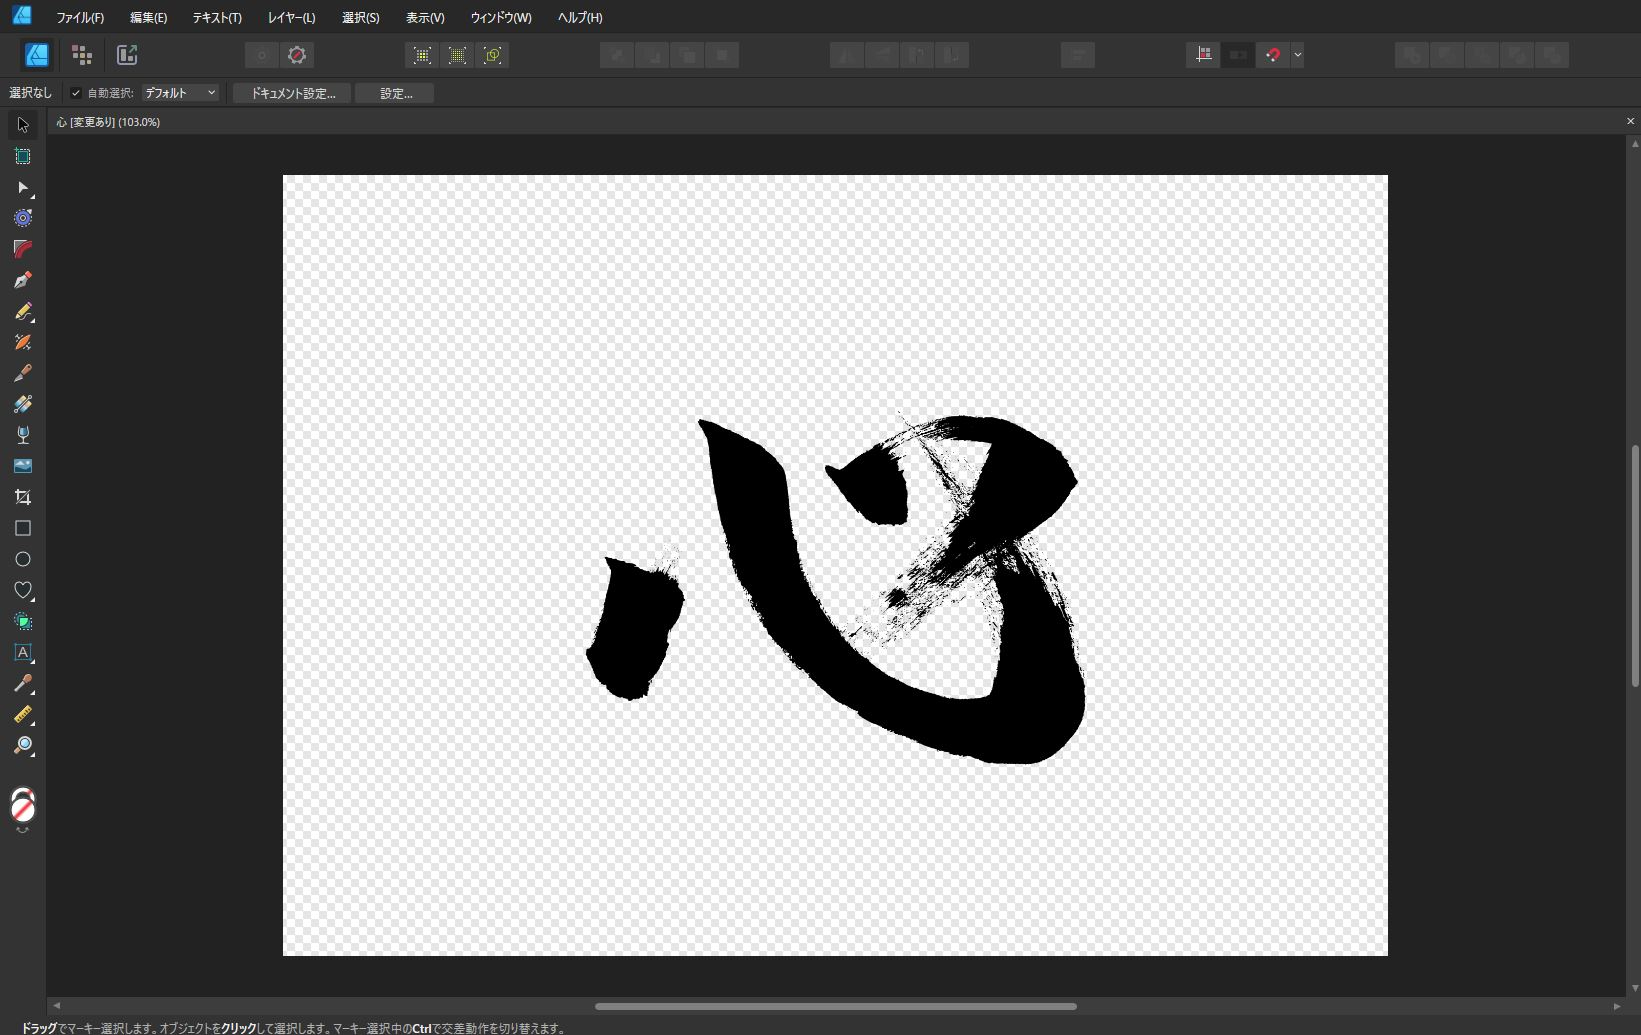Click the overlapping shapes selection icon

point(492,55)
